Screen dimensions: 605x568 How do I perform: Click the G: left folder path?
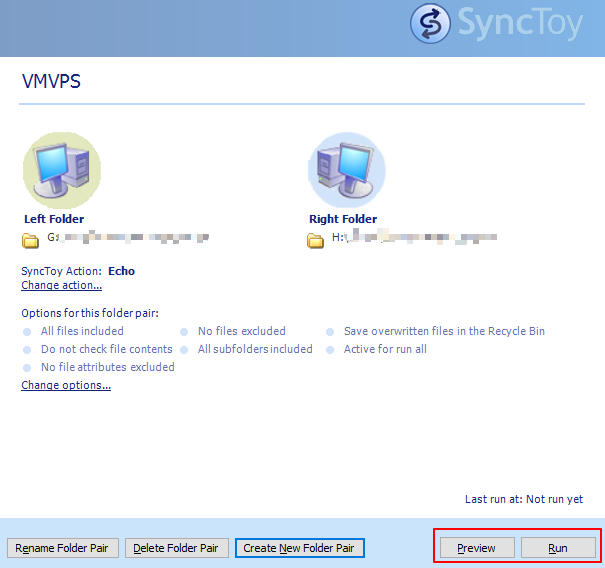click(128, 237)
